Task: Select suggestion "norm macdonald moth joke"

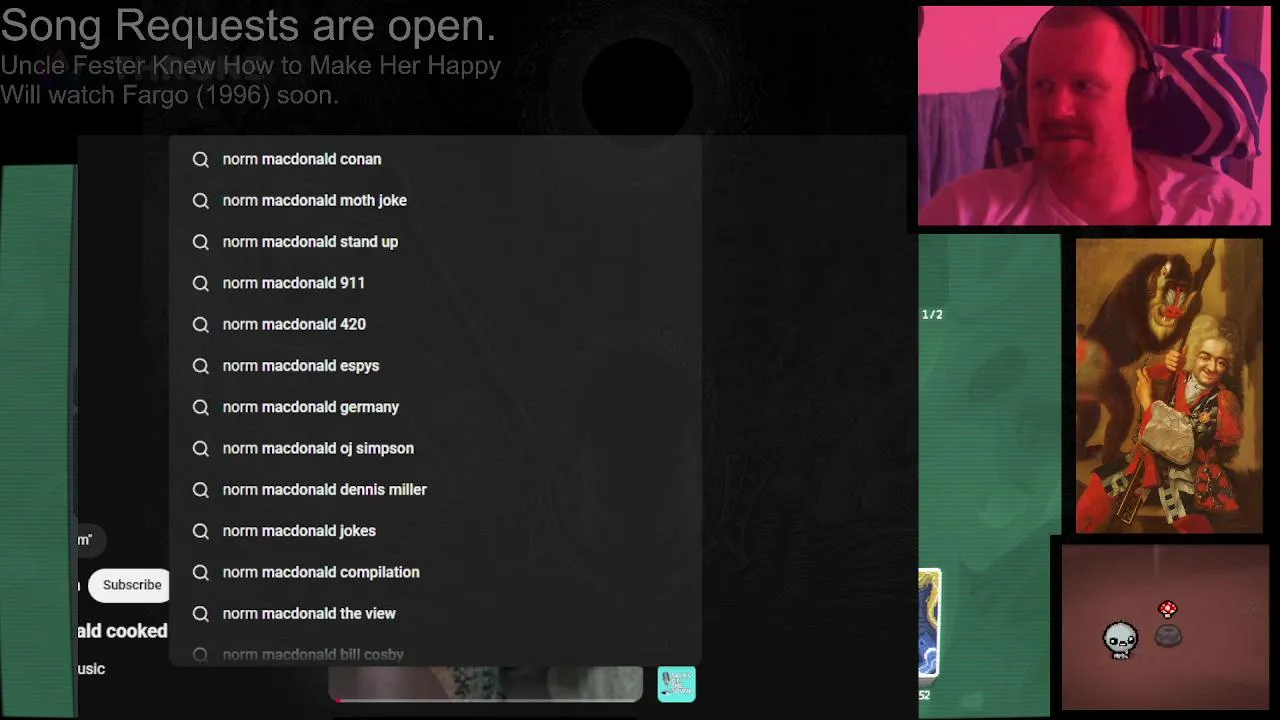Action: coord(435,200)
